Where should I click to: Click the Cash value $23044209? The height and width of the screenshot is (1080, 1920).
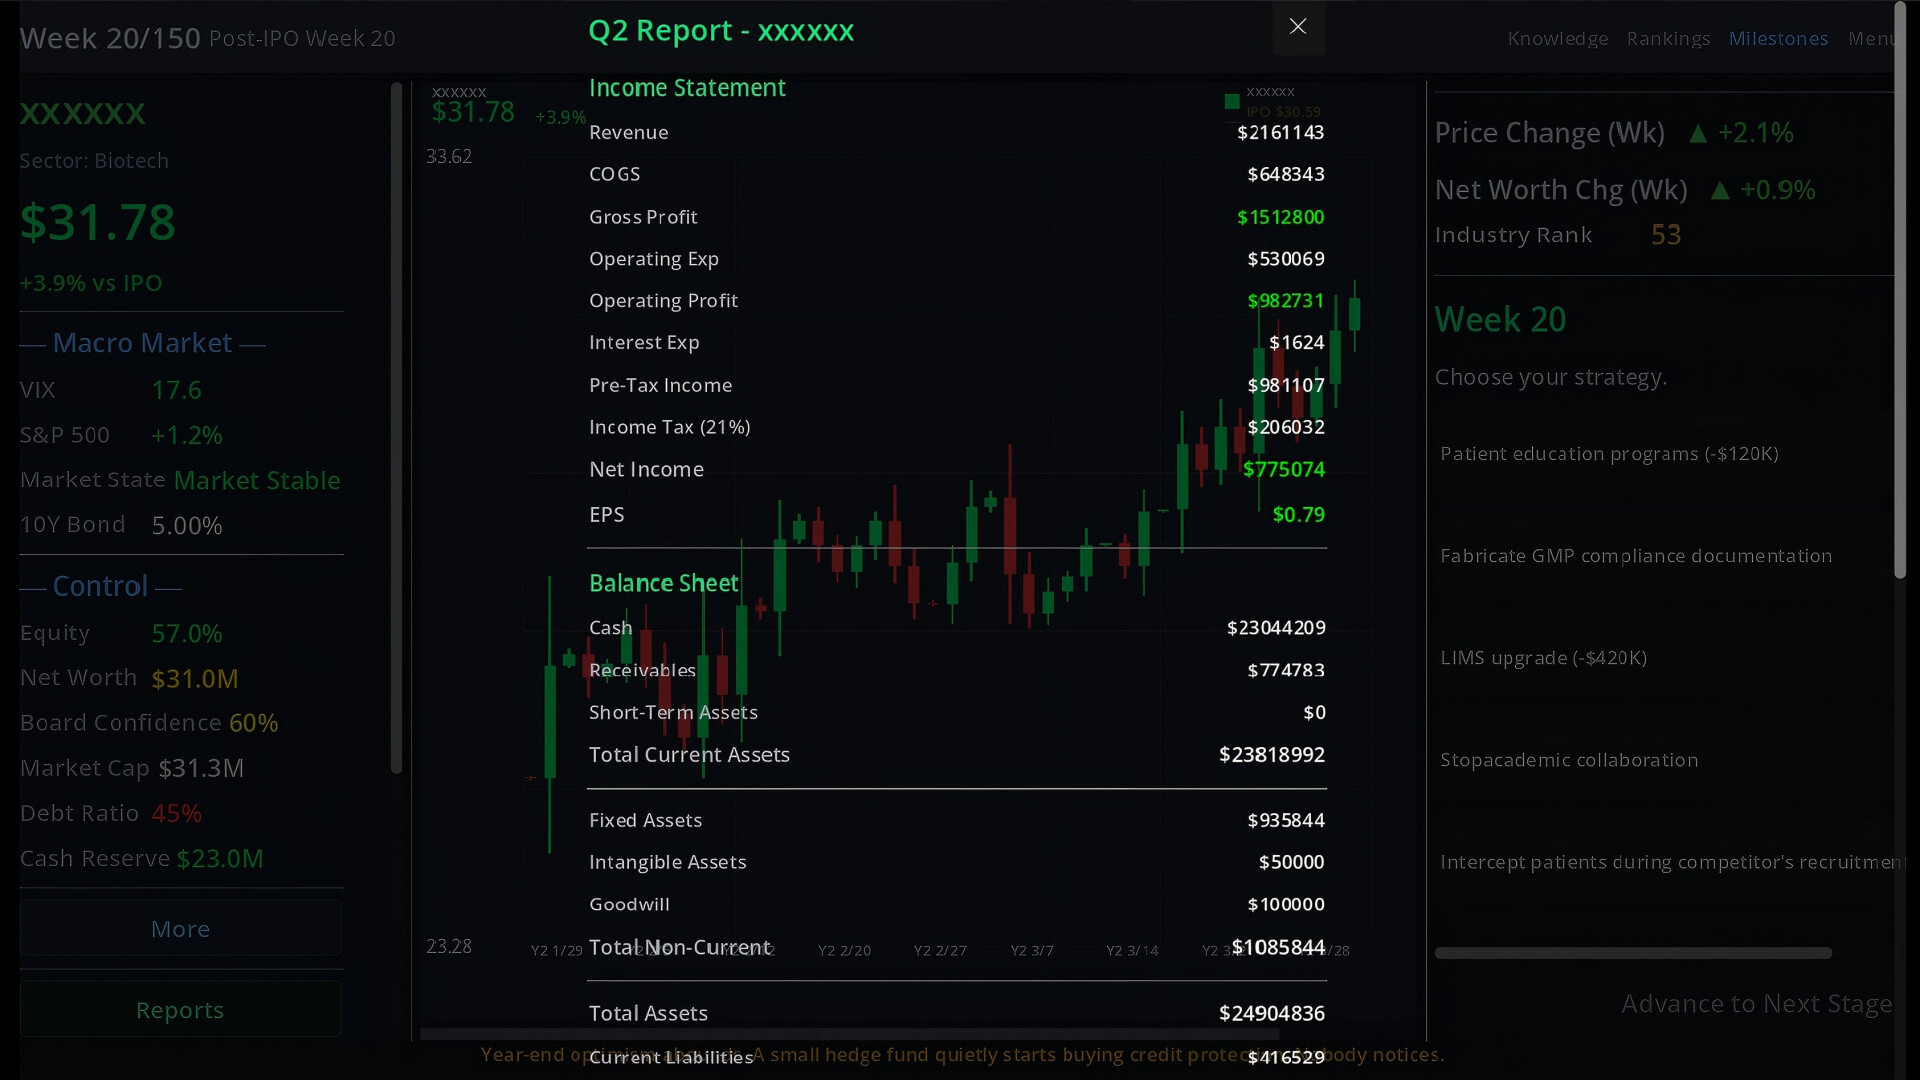[x=1276, y=627]
